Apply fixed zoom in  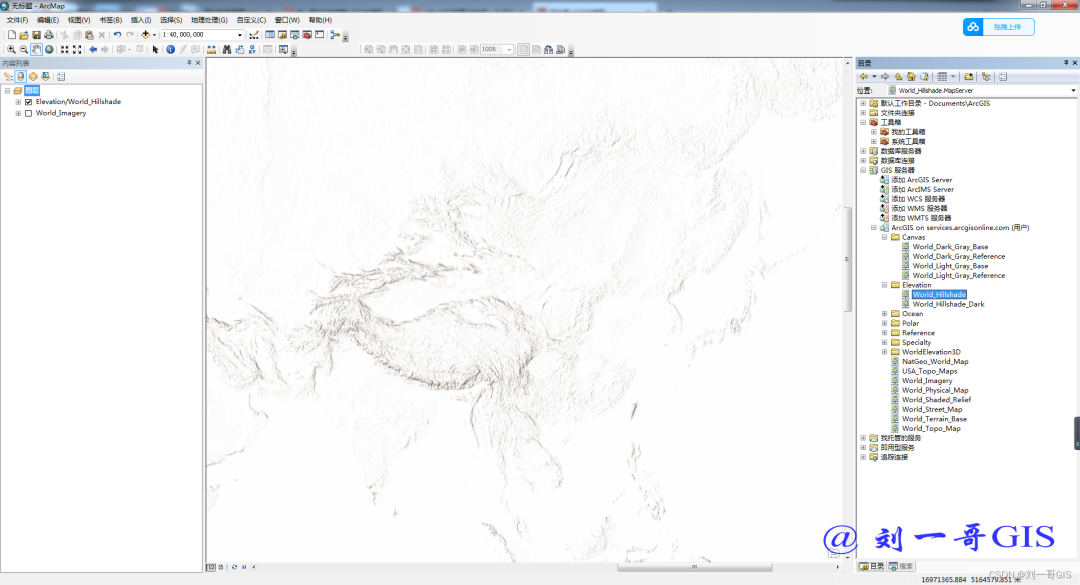(65, 50)
